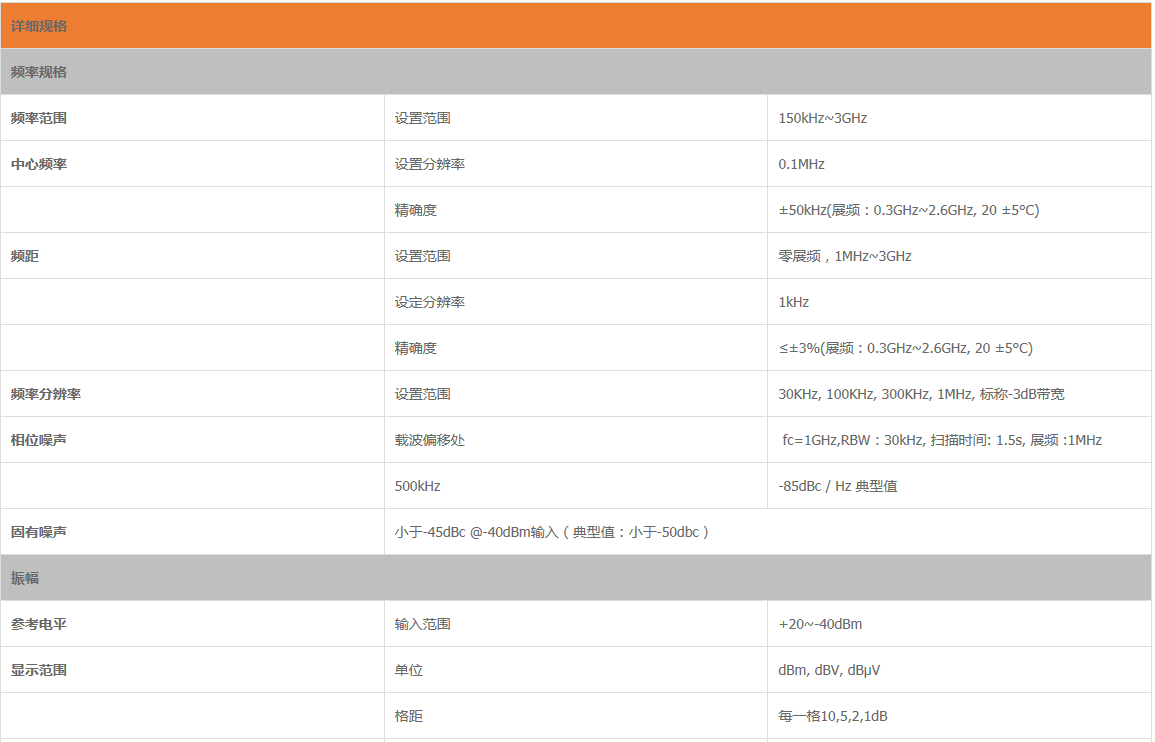Click the 载波偏移处 cell

[429, 440]
